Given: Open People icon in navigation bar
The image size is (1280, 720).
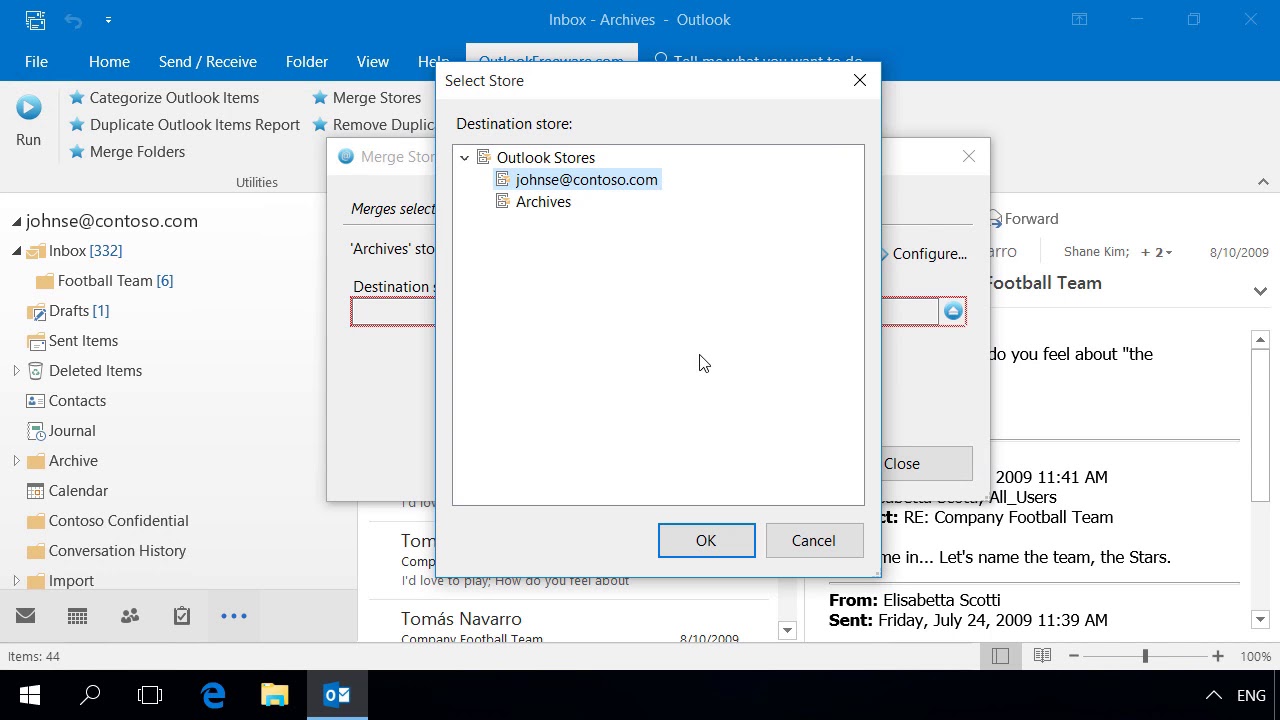Looking at the screenshot, I should tap(130, 616).
